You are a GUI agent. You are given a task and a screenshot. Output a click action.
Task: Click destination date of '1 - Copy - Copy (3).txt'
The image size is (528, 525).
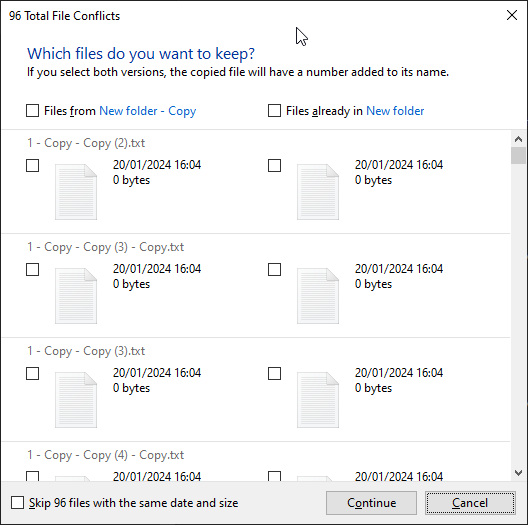coord(399,373)
